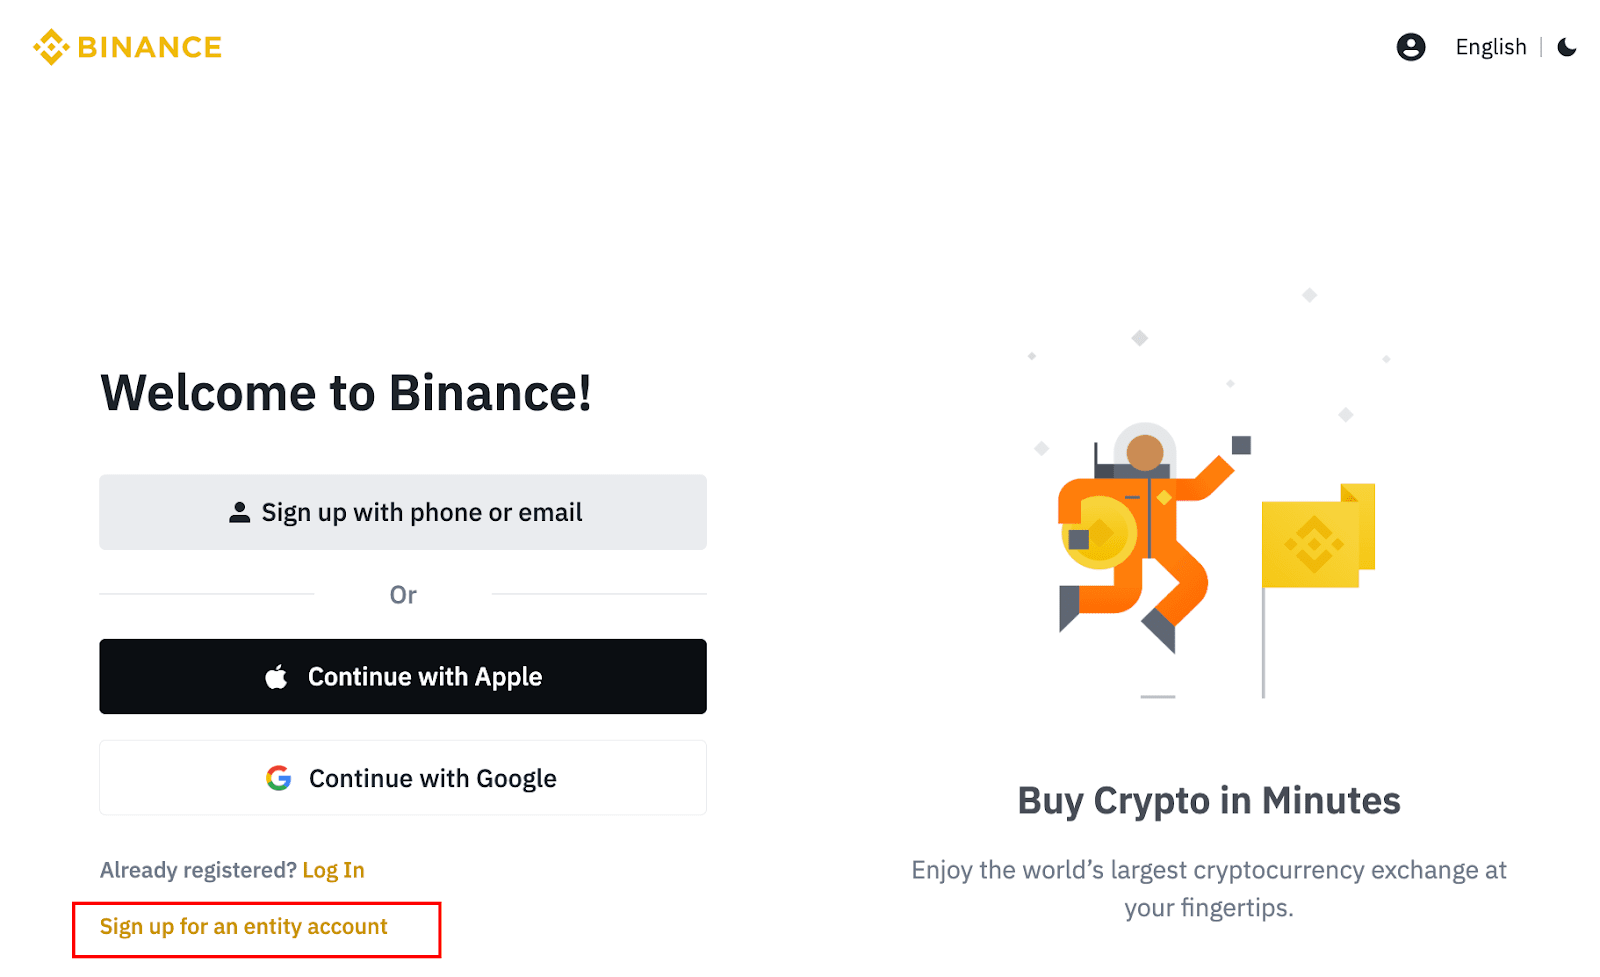Click the Or divider label

point(403,595)
